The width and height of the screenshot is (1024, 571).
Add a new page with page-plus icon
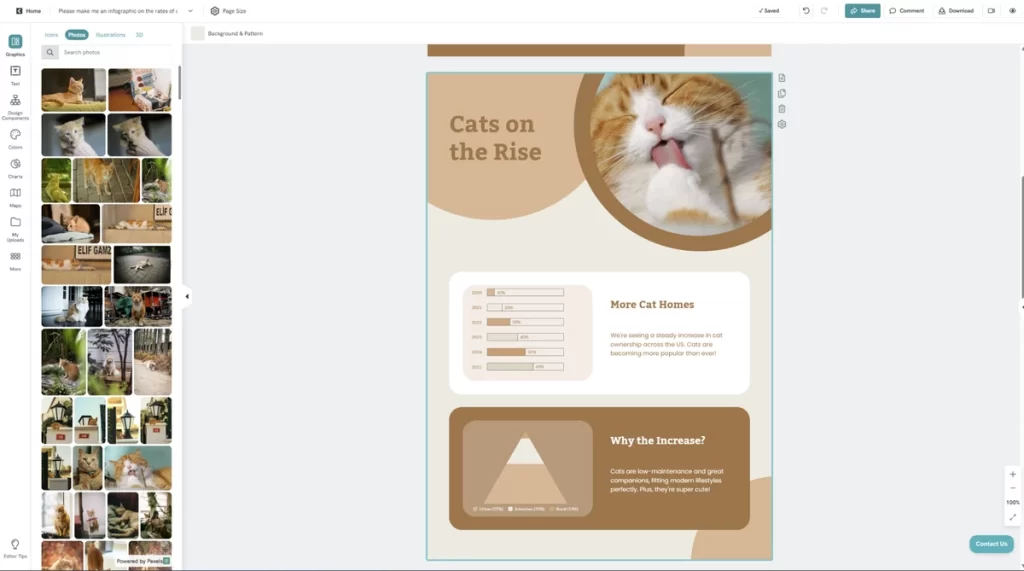782,78
